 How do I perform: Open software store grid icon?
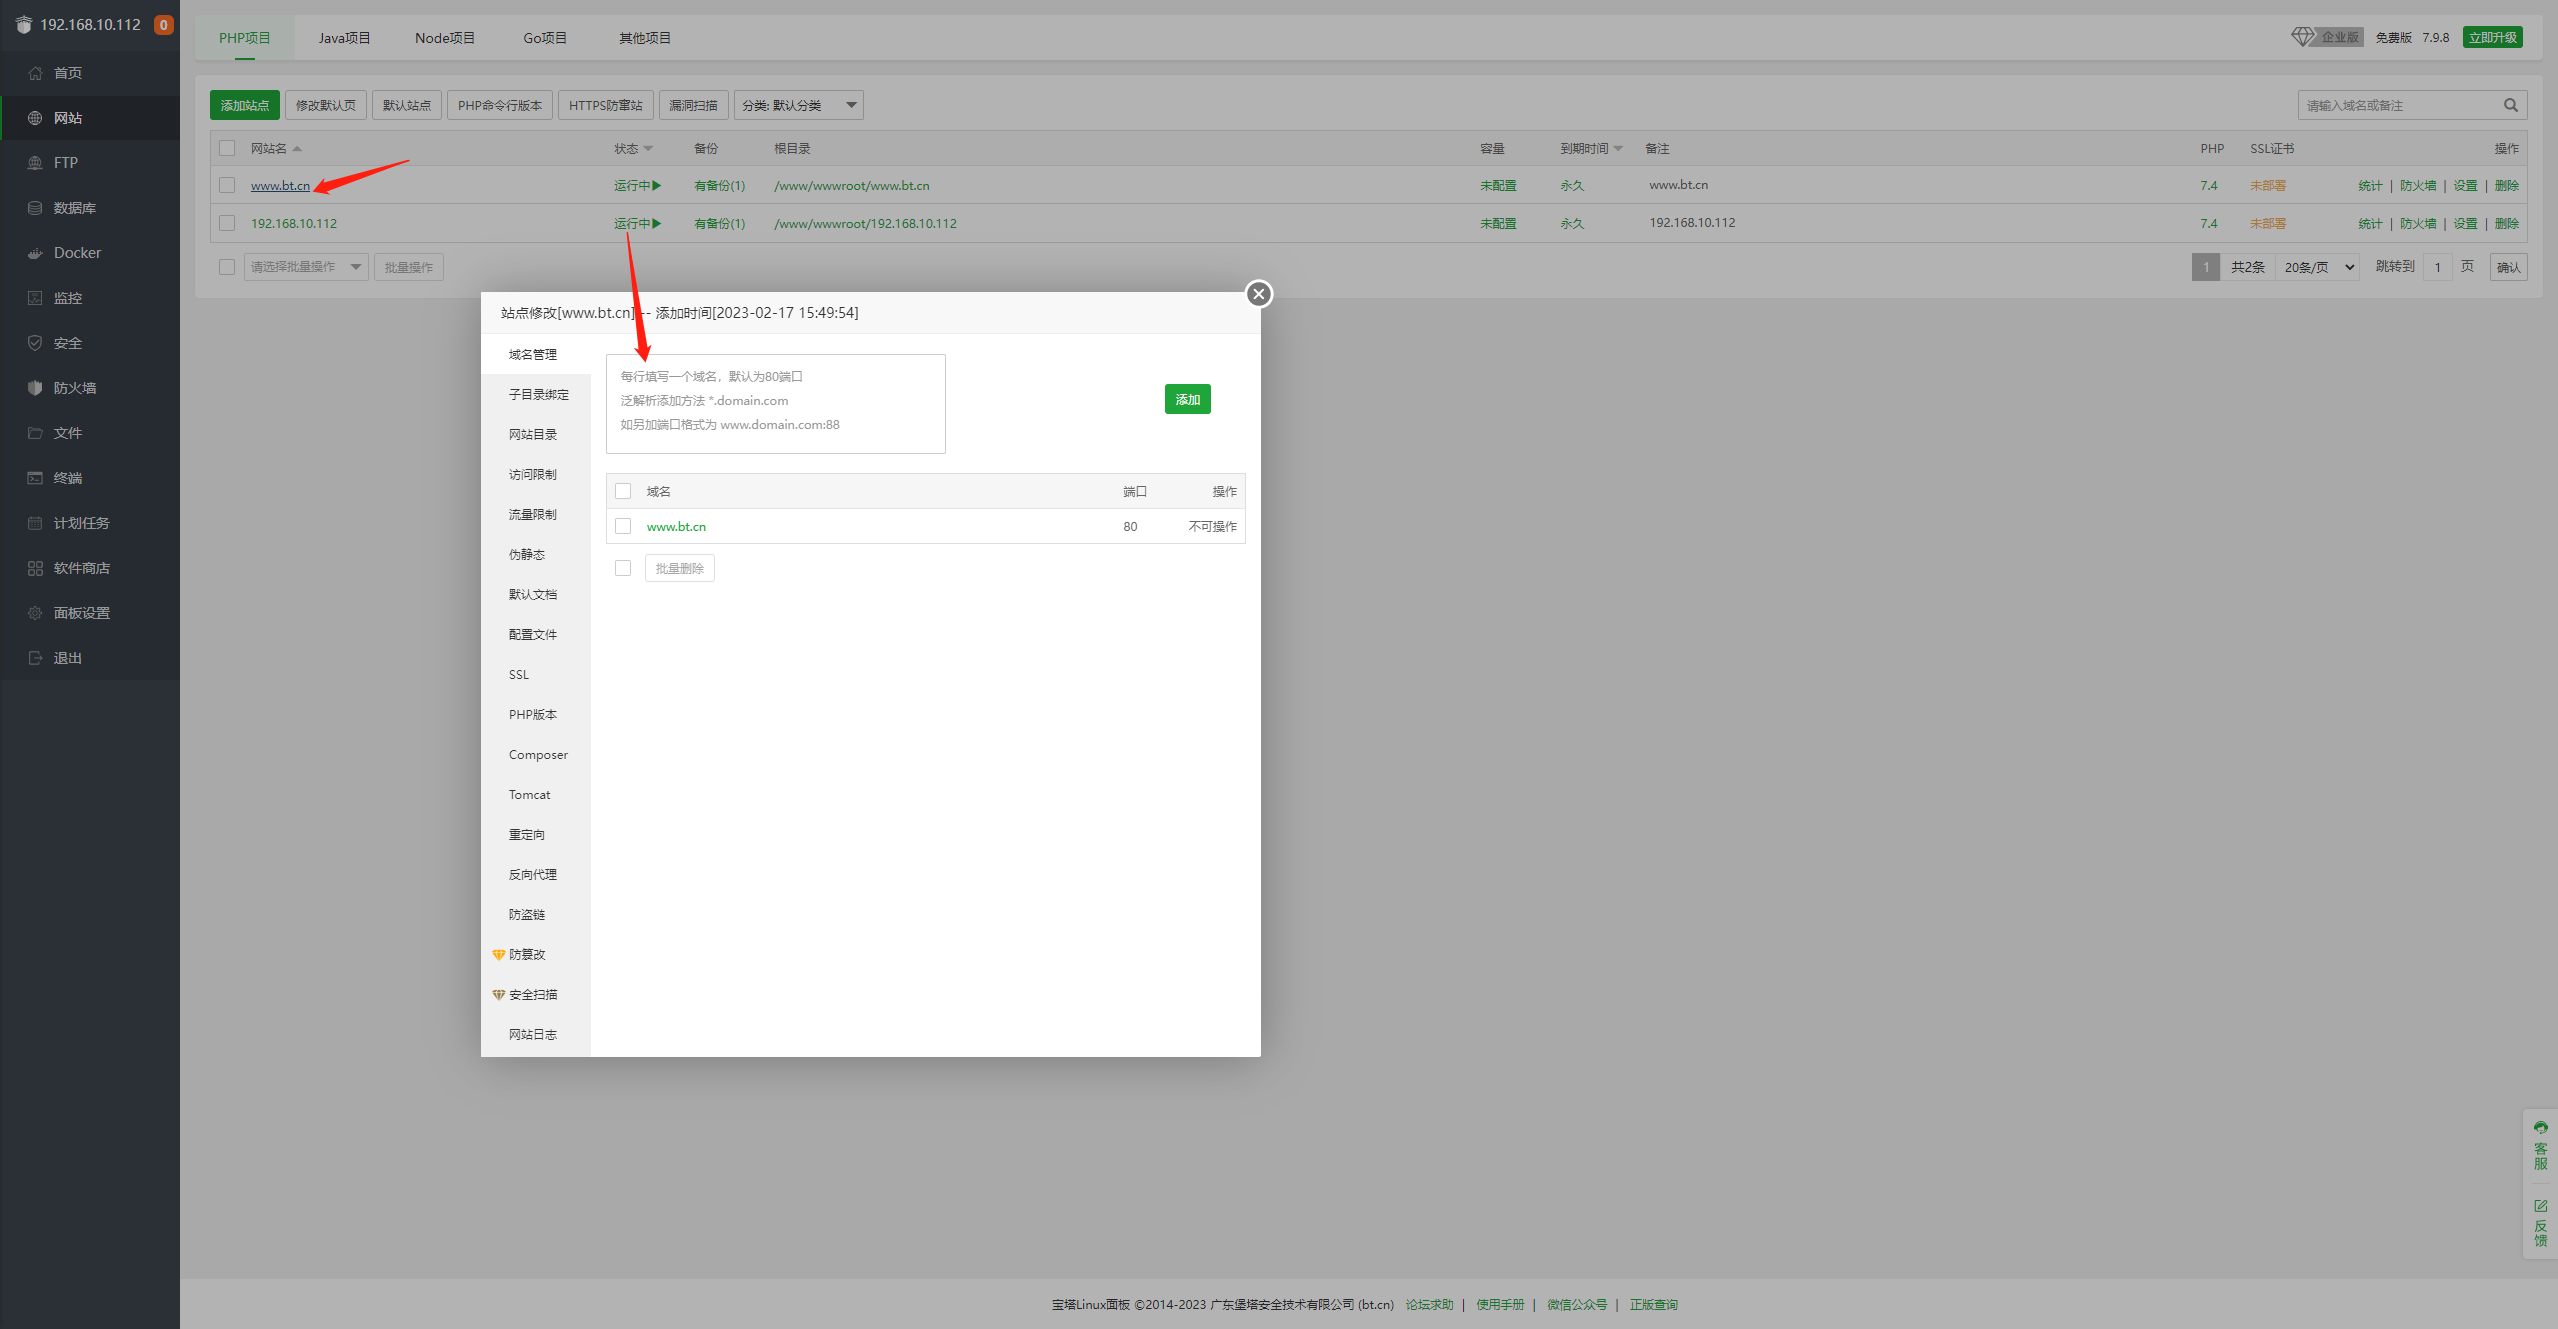point(35,568)
